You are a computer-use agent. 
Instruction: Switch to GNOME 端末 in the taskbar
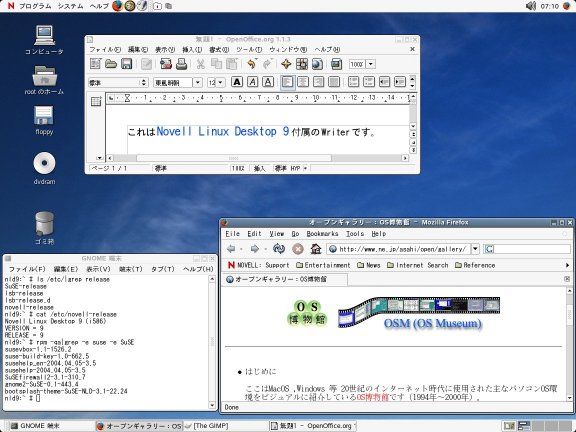(51, 426)
